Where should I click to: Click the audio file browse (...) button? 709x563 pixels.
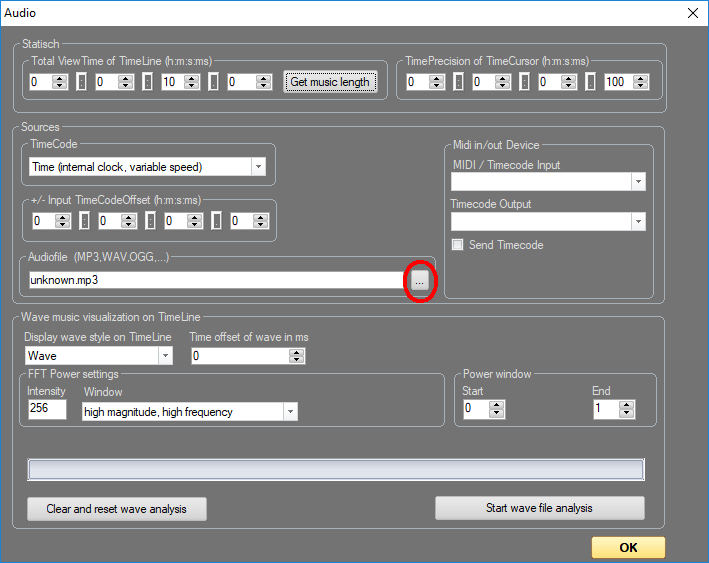(419, 281)
